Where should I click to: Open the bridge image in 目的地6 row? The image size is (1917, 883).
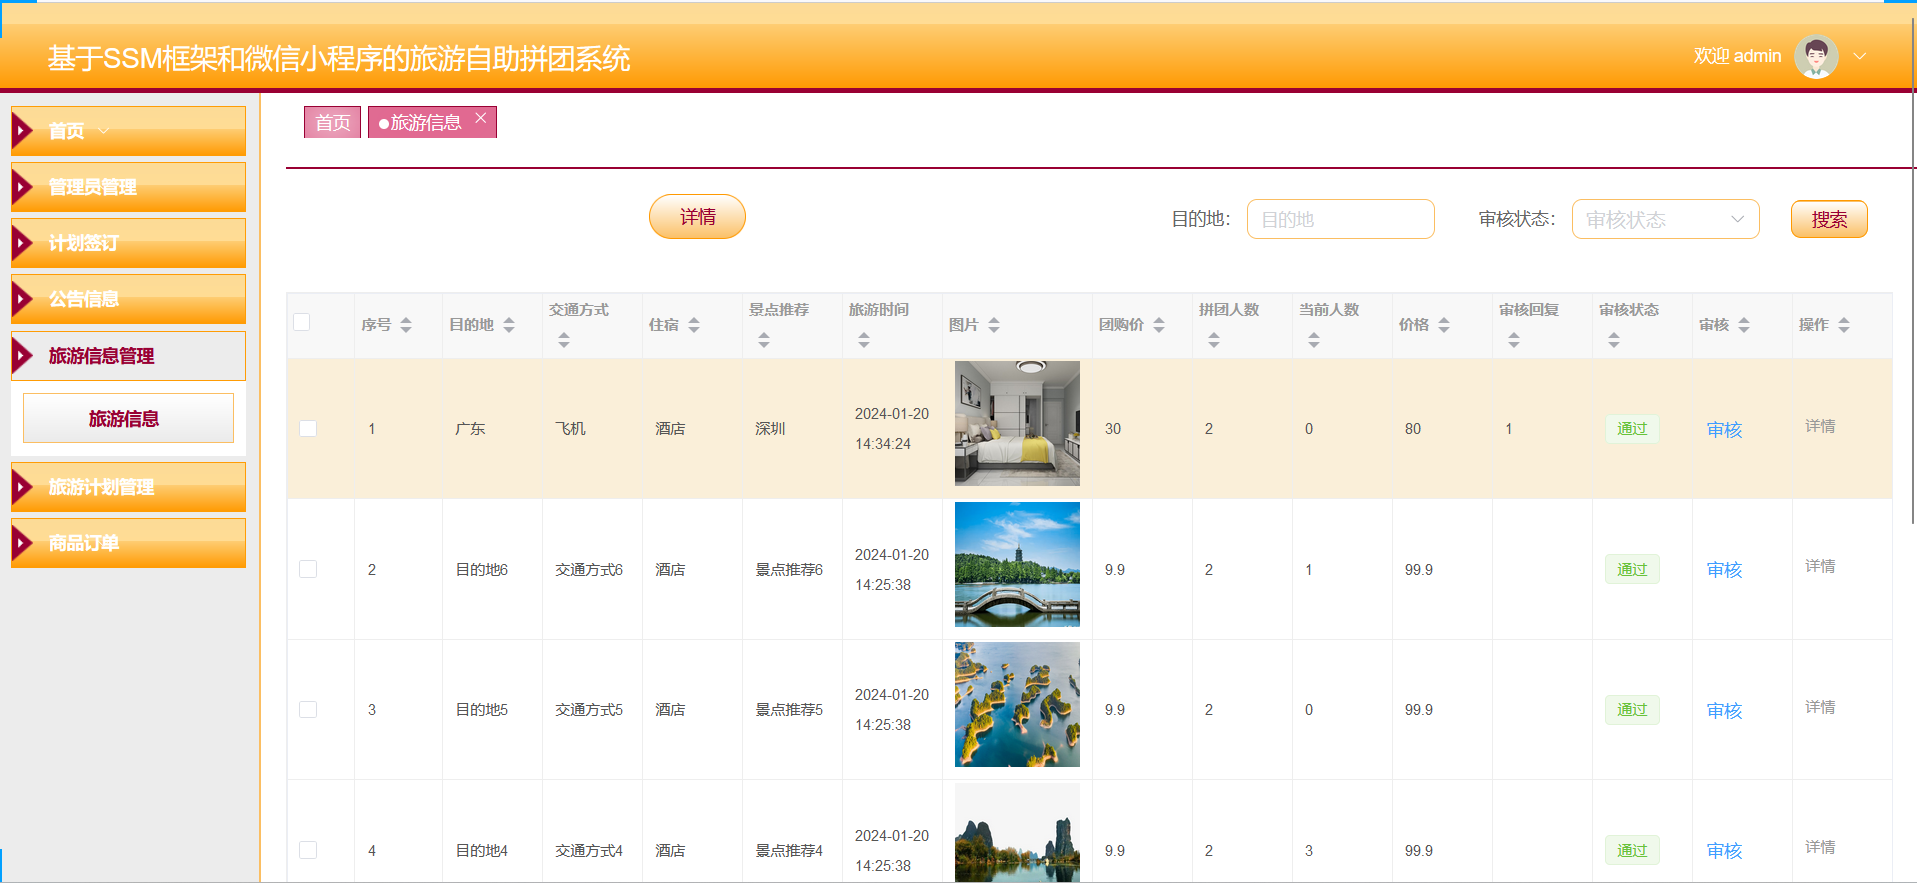[x=1017, y=564]
